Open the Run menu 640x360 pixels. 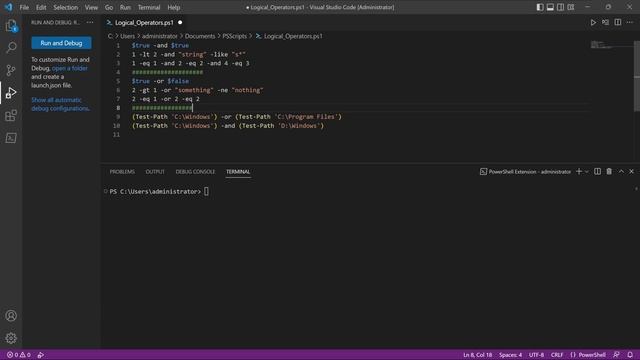pyautogui.click(x=125, y=7)
